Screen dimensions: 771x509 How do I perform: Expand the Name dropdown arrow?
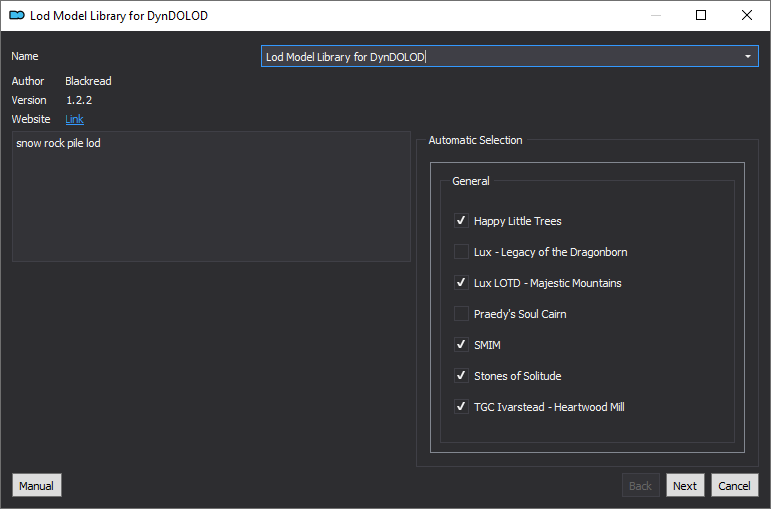click(x=747, y=57)
